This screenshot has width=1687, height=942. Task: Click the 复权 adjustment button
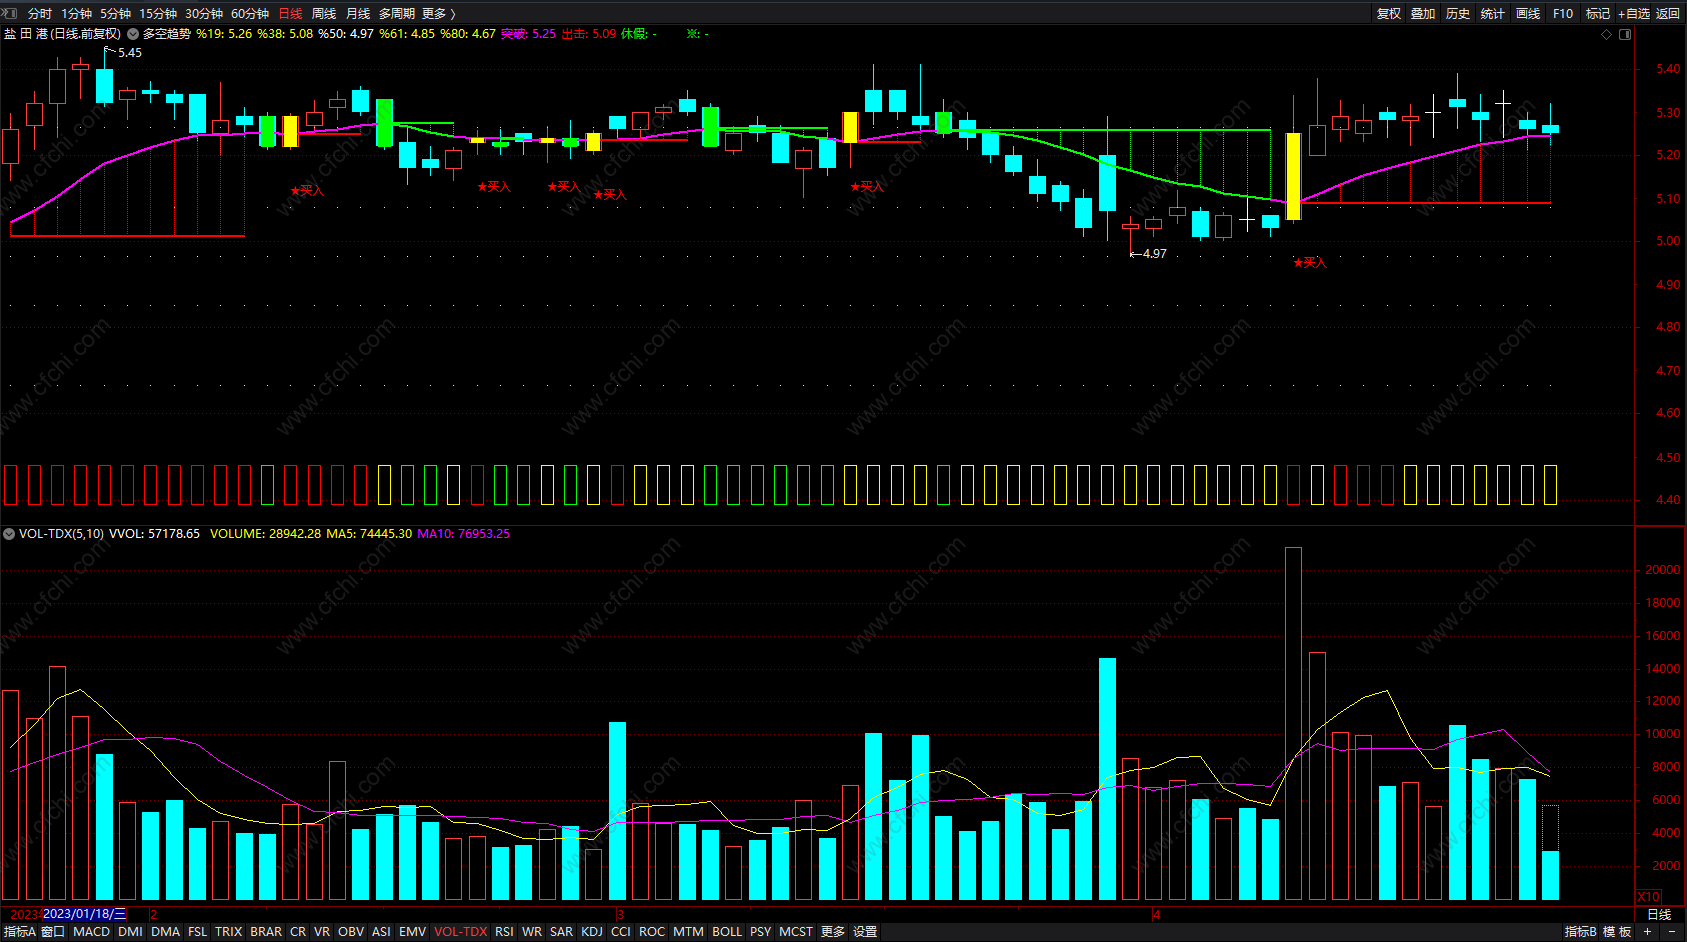point(1388,13)
